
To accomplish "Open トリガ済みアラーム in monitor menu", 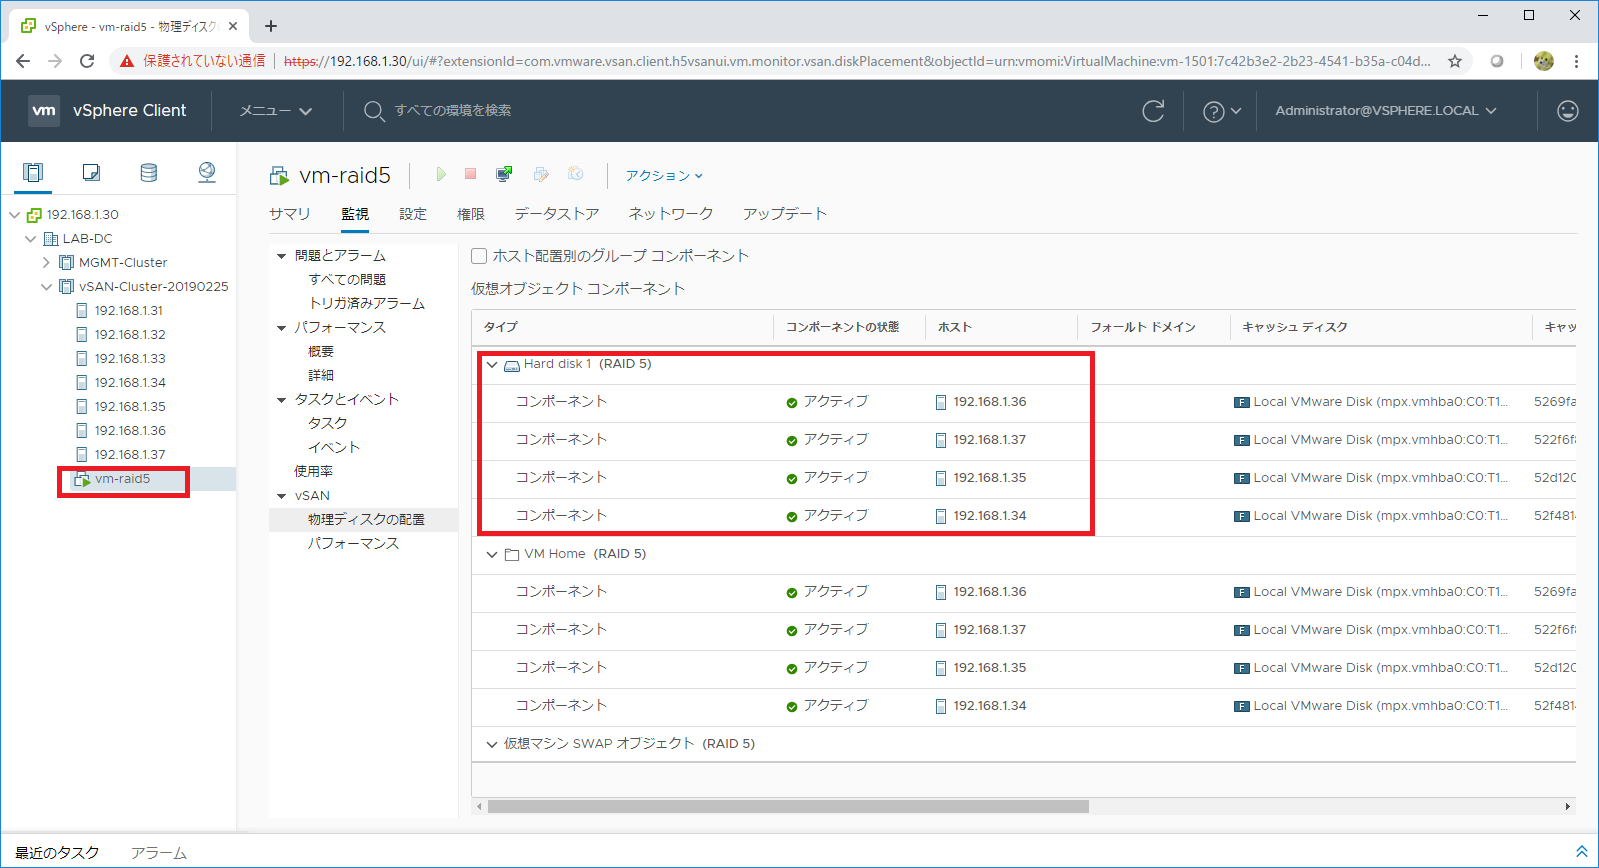I will click(x=367, y=304).
